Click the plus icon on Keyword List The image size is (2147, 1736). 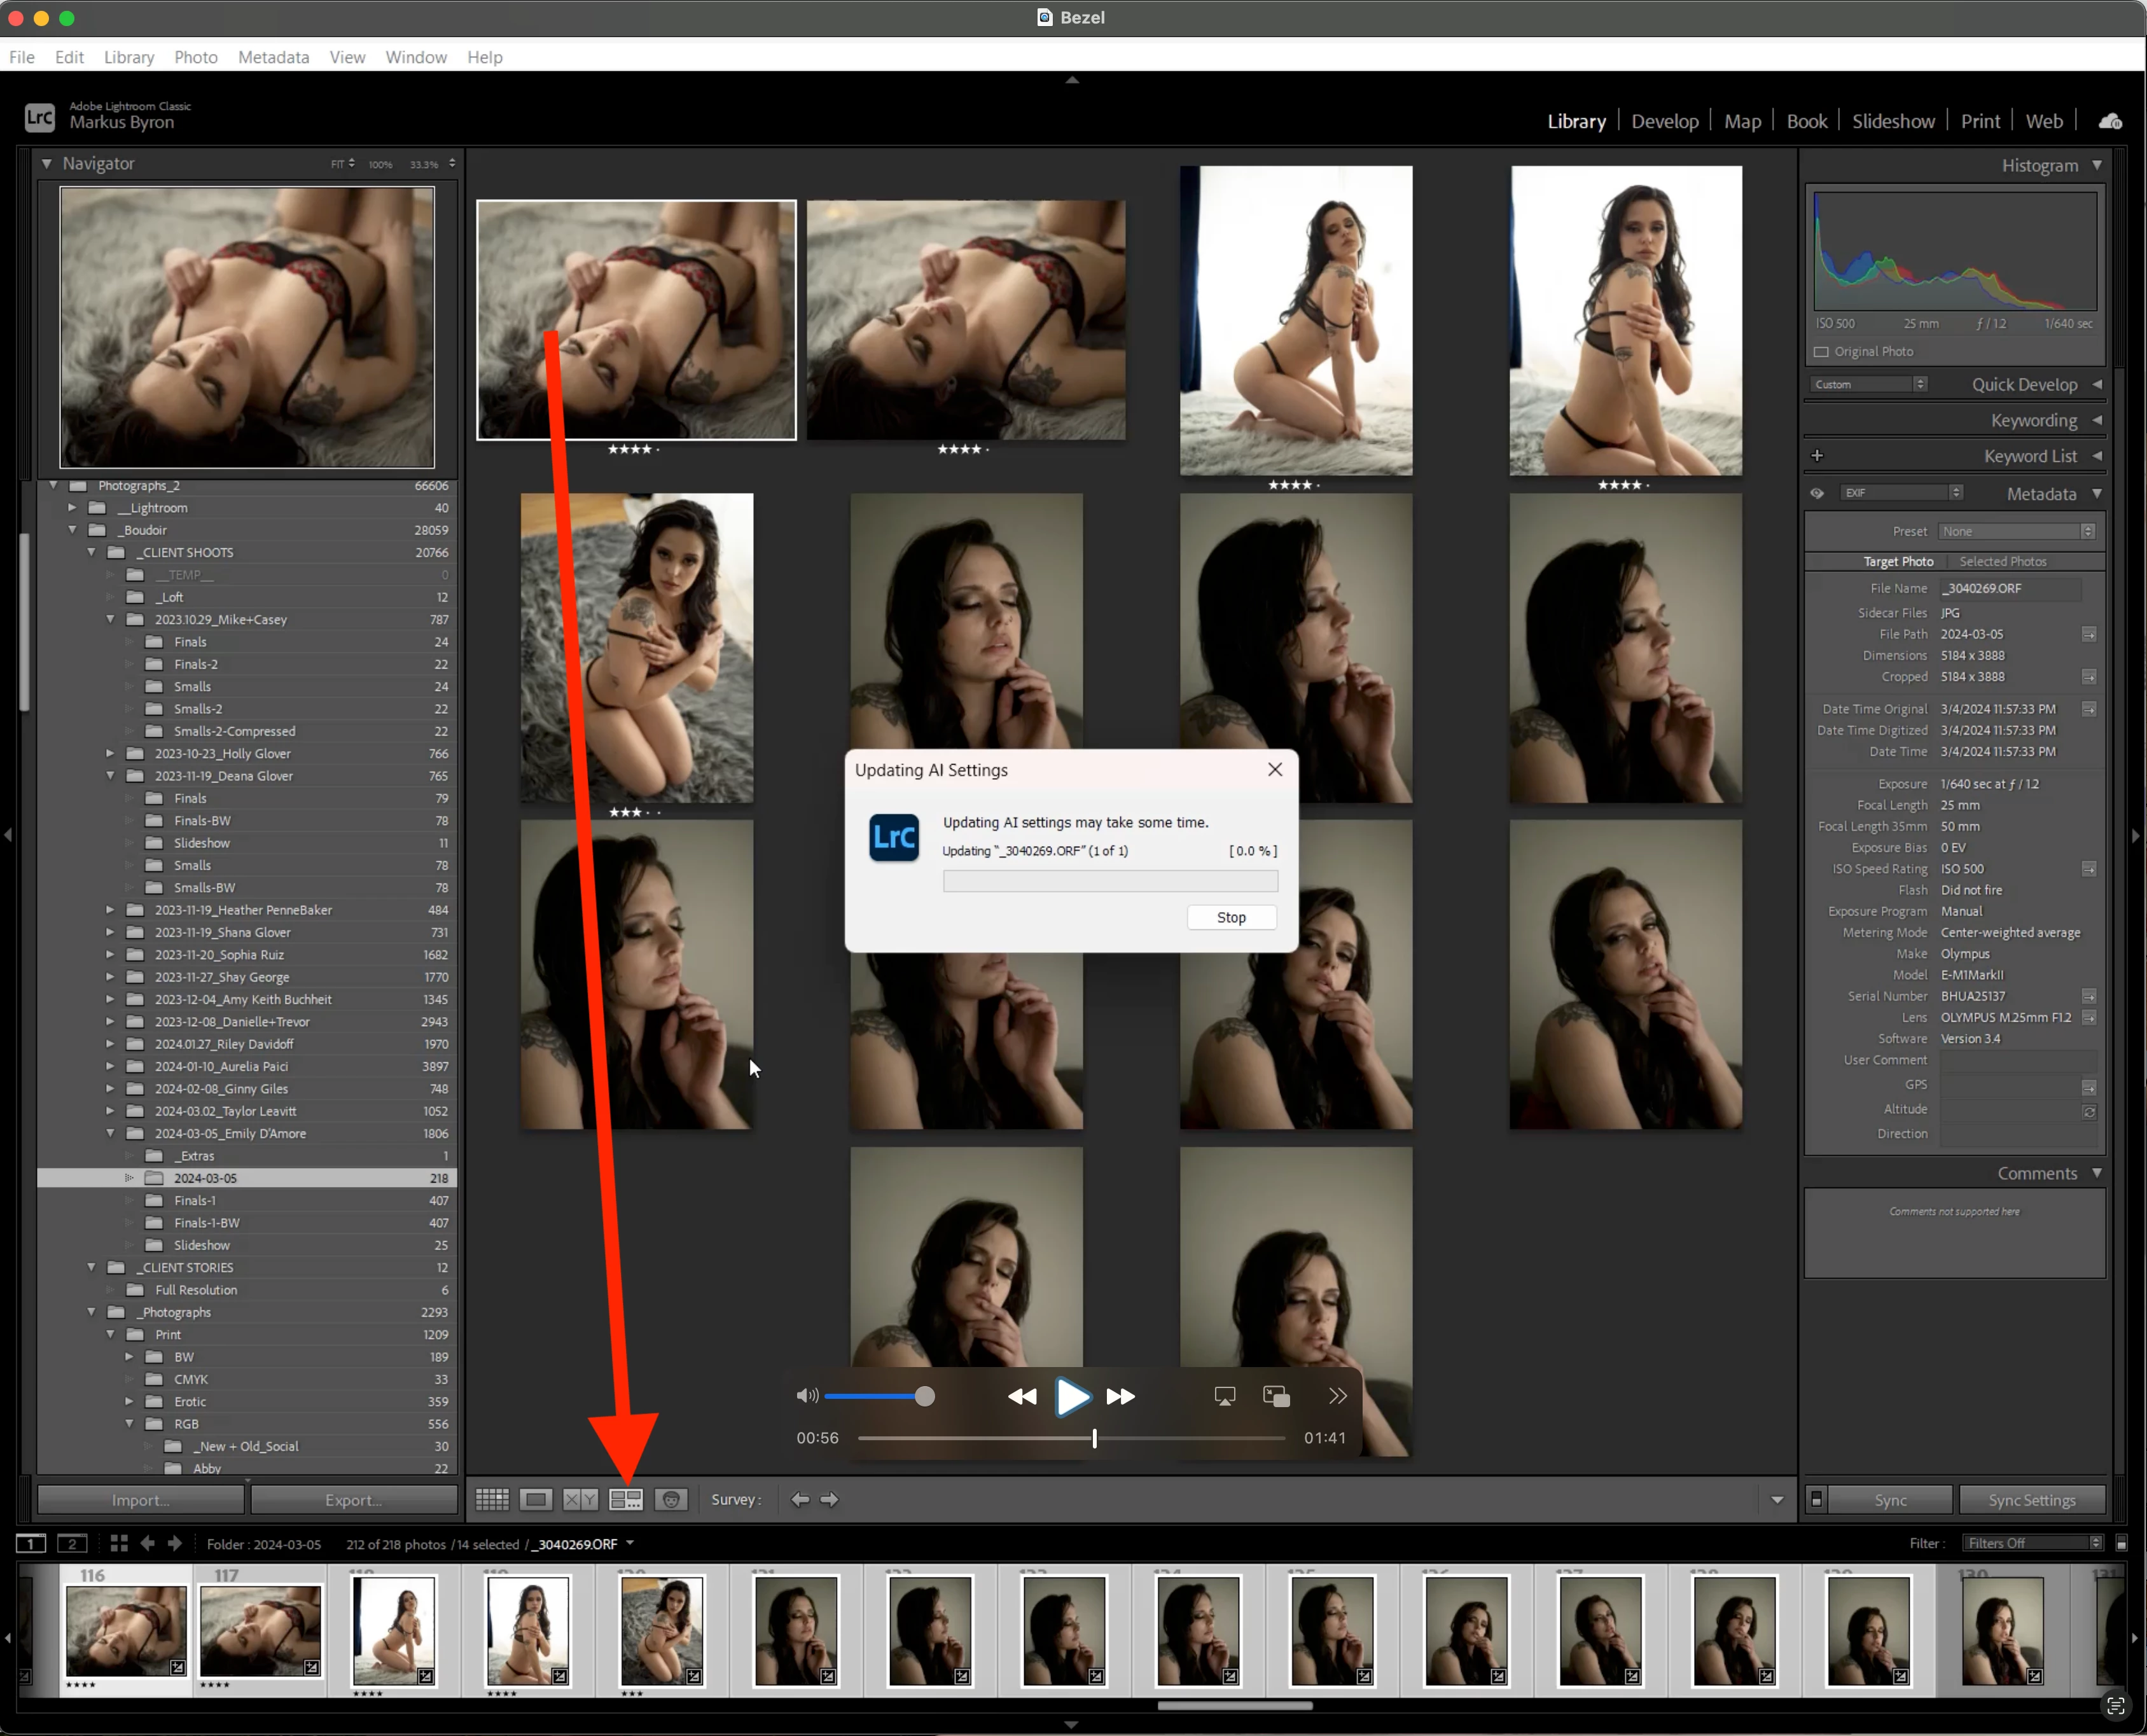click(x=1817, y=456)
